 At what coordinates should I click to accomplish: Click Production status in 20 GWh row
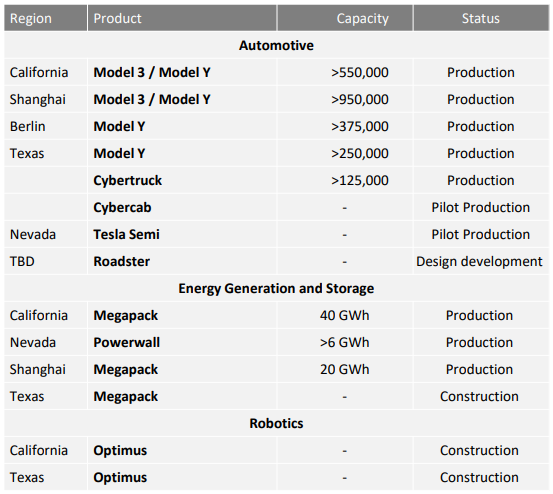click(479, 369)
